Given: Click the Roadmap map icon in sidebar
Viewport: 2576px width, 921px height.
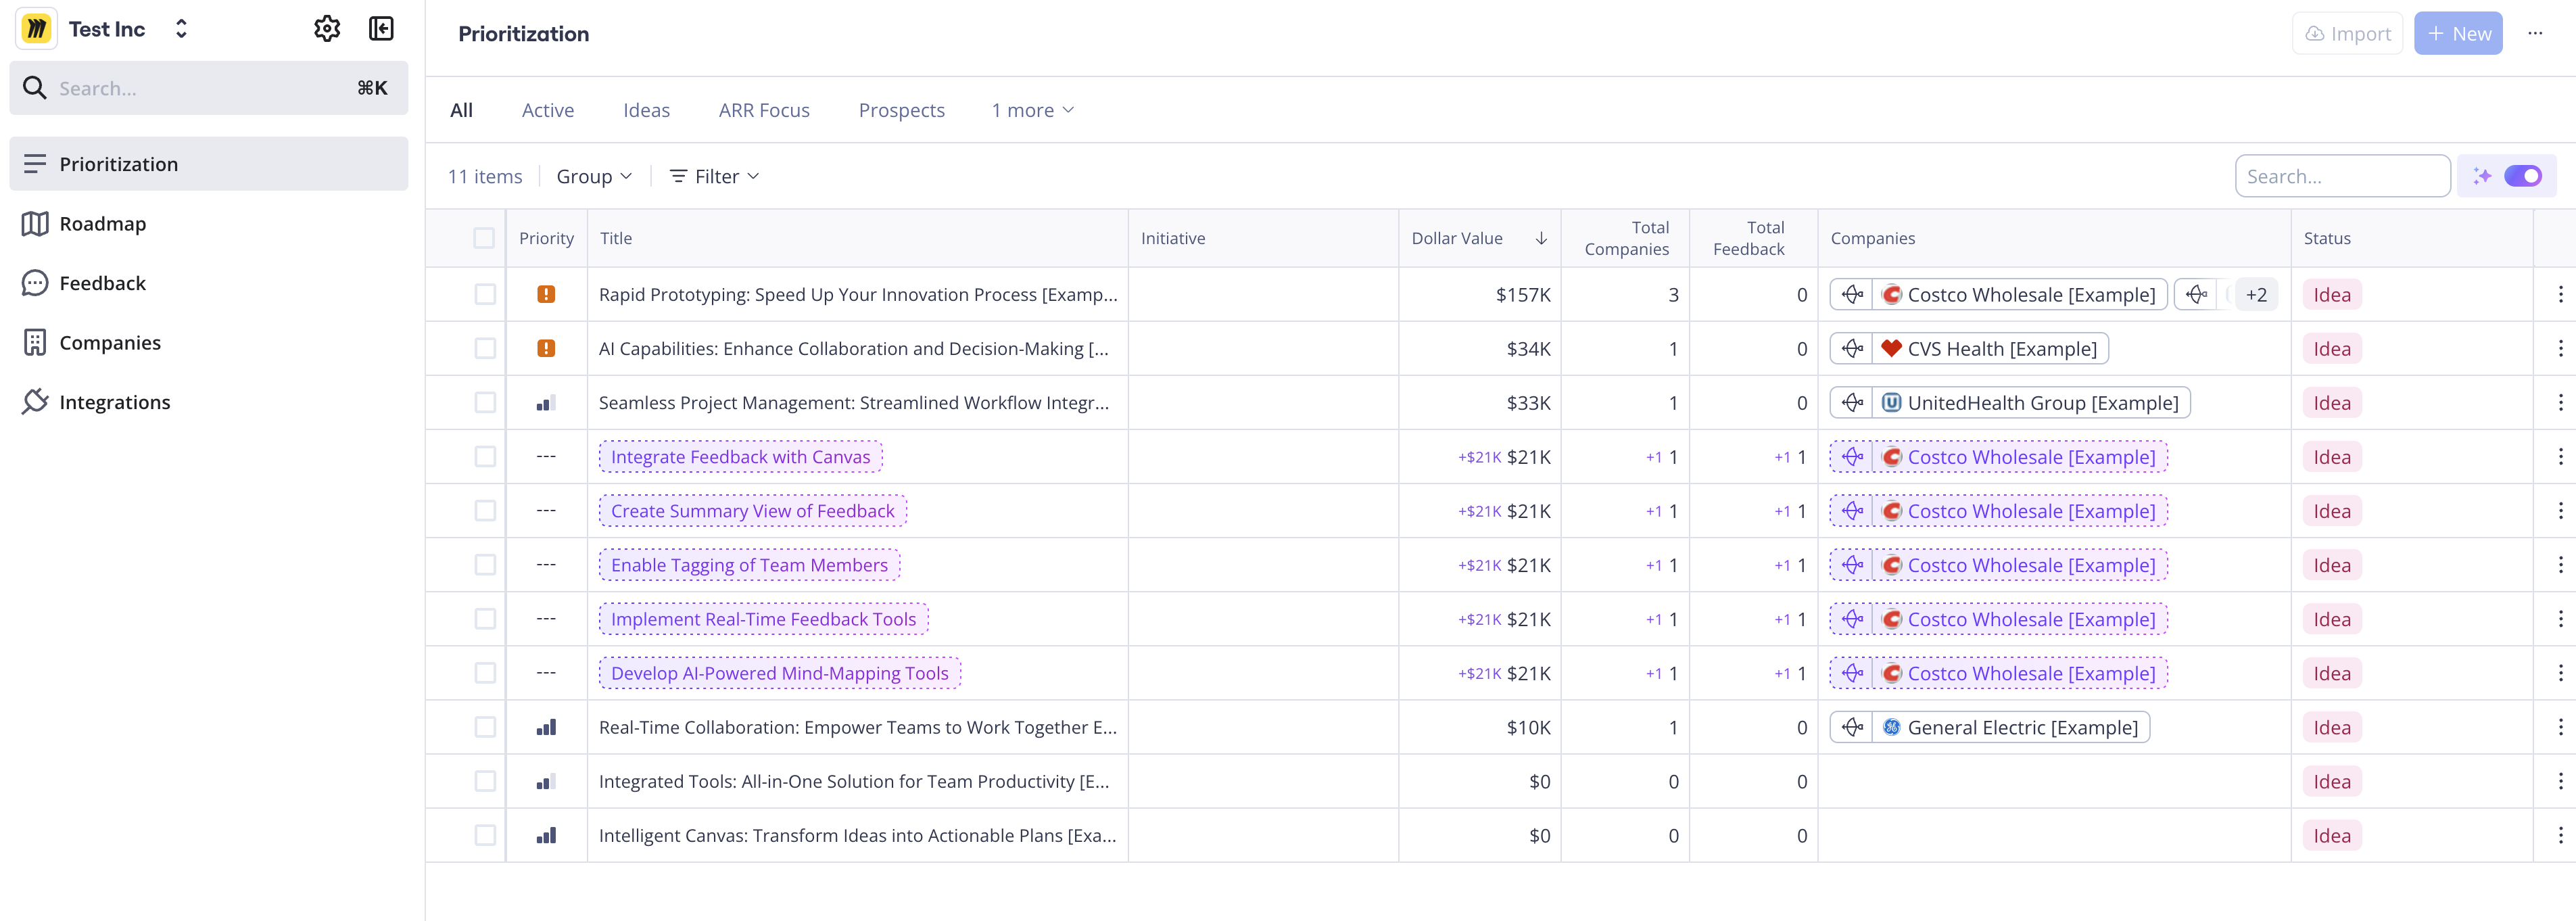Looking at the screenshot, I should click(x=35, y=224).
